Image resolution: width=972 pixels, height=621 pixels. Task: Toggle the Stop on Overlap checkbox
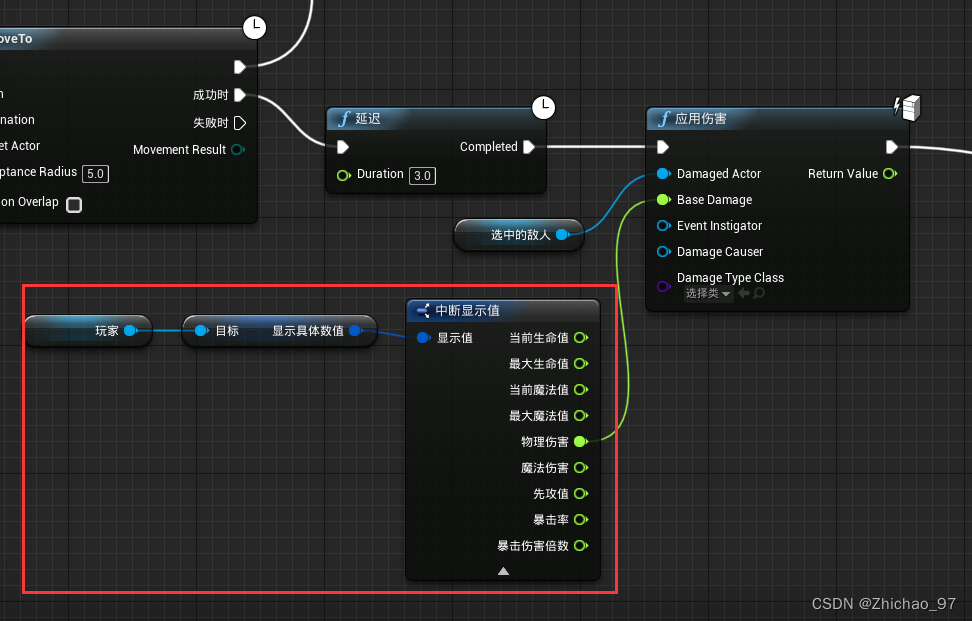click(x=73, y=204)
